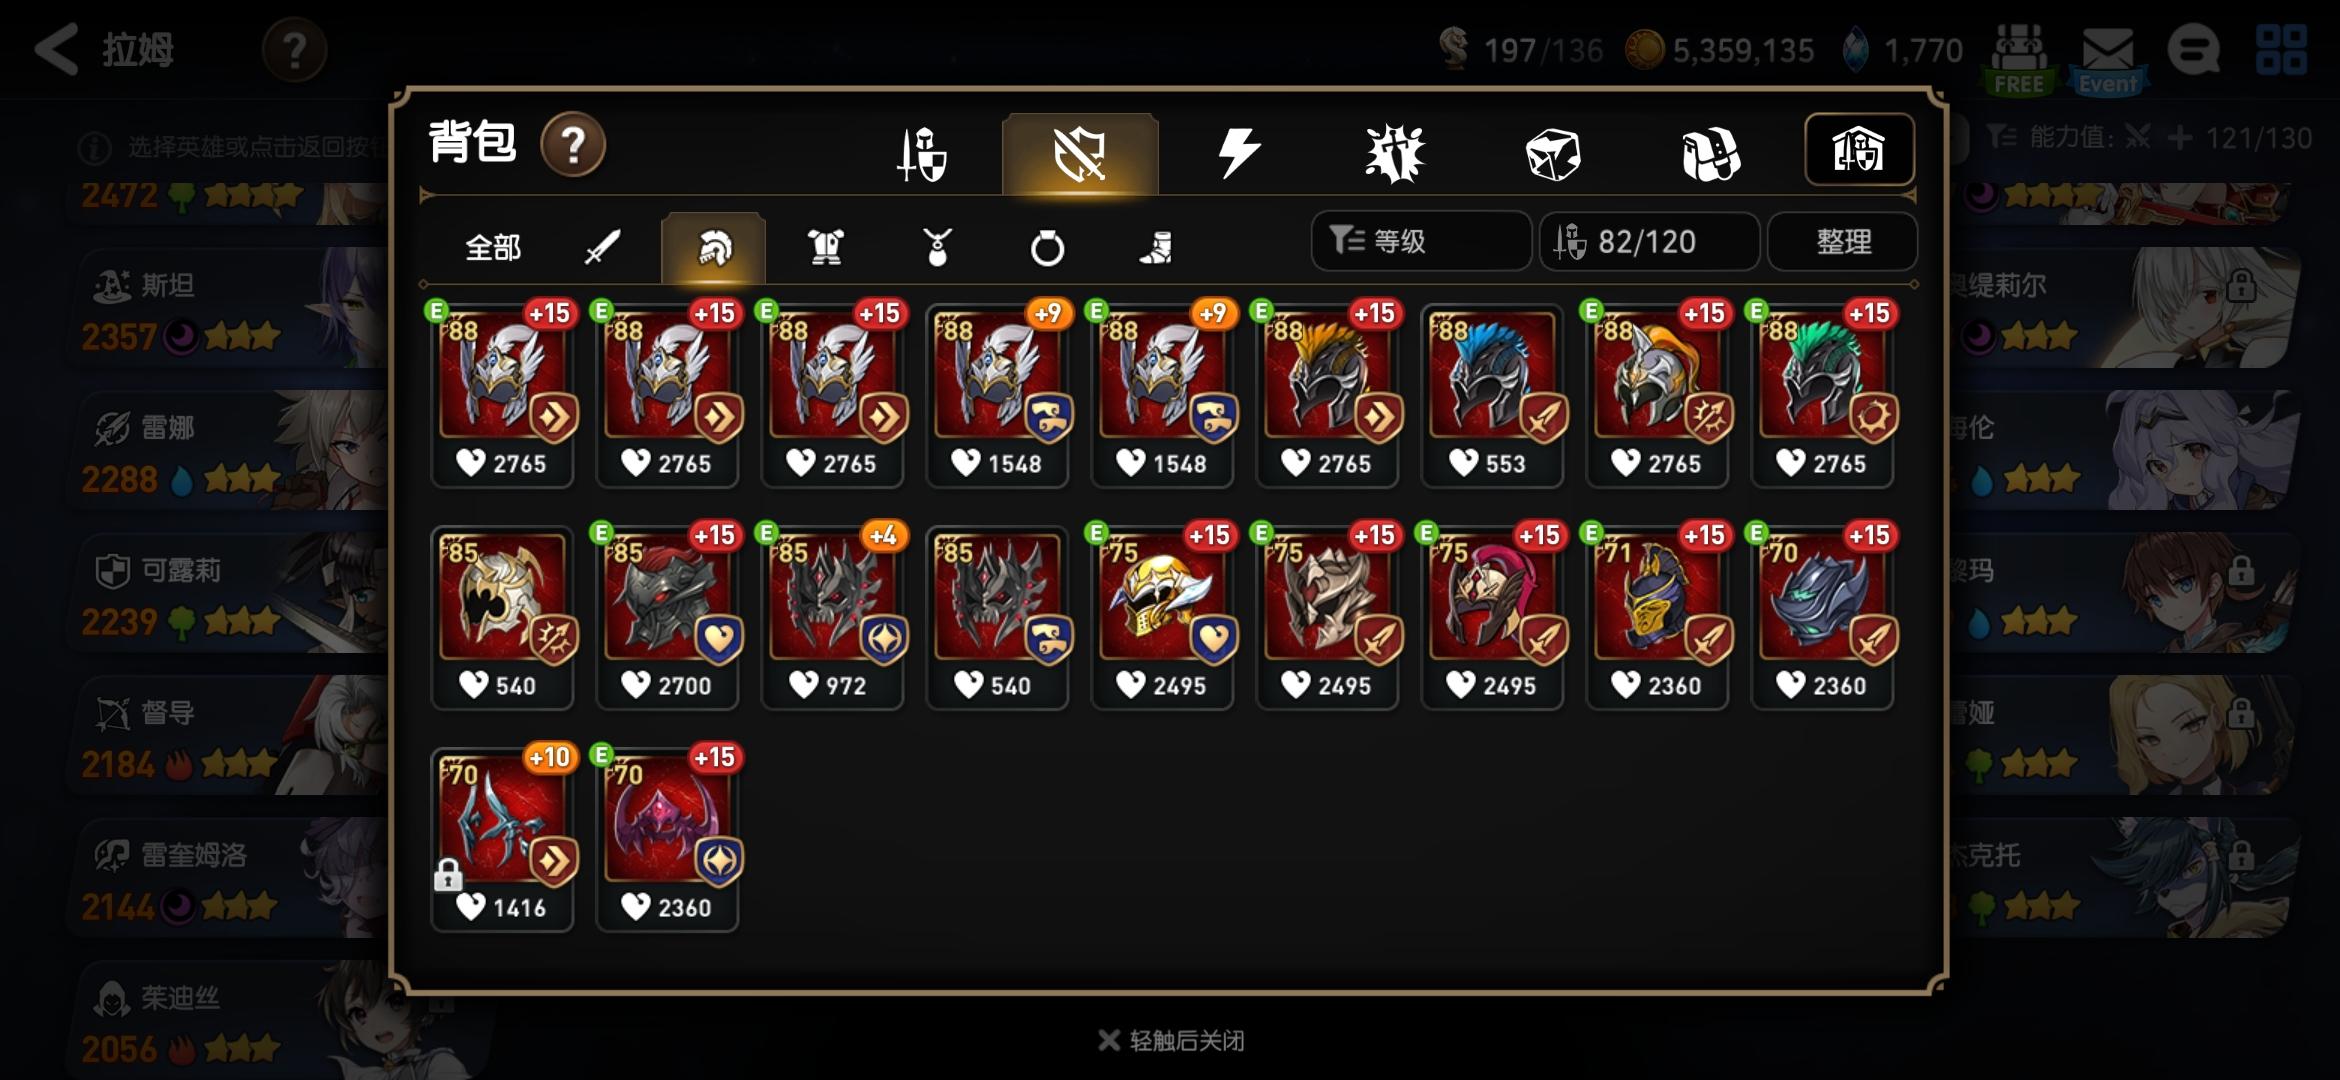Open the chat bubble icon
Viewport: 2340px width, 1080px height.
[x=2194, y=51]
